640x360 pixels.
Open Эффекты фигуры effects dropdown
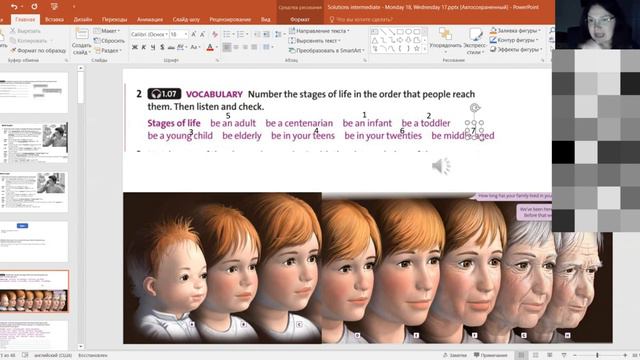pos(516,49)
